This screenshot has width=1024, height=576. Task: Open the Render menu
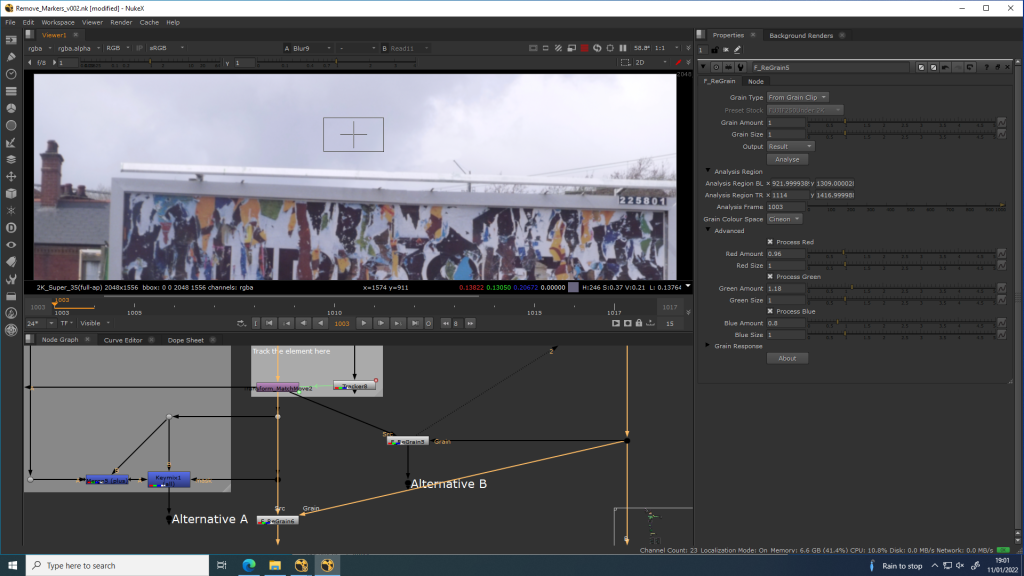pyautogui.click(x=121, y=22)
